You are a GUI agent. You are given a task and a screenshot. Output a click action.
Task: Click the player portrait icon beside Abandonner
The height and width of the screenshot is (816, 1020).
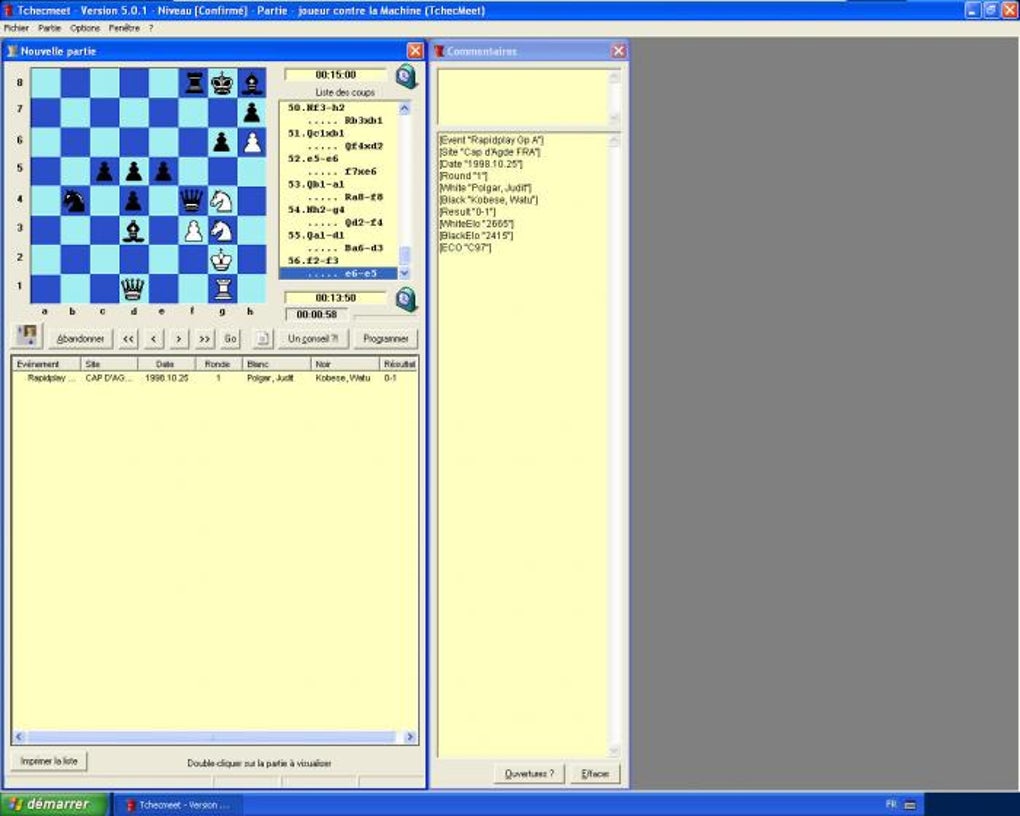pyautogui.click(x=27, y=336)
